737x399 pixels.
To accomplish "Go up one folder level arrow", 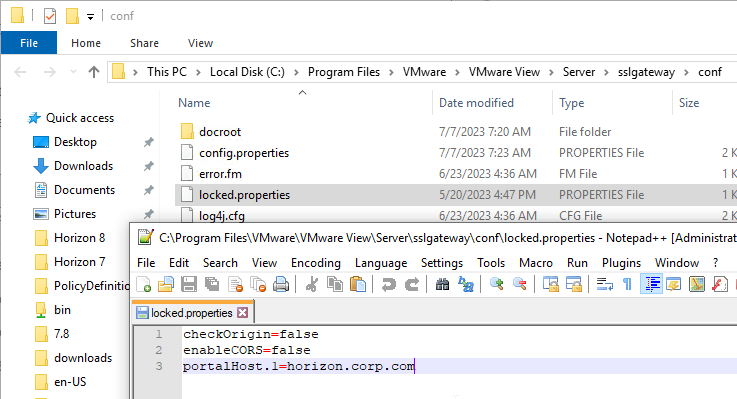I will [94, 72].
